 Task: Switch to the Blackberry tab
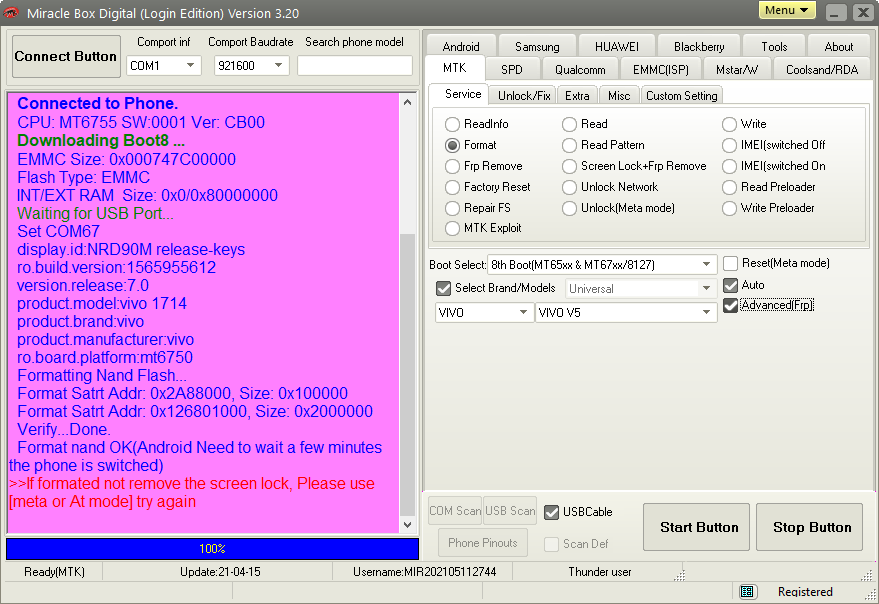point(699,47)
